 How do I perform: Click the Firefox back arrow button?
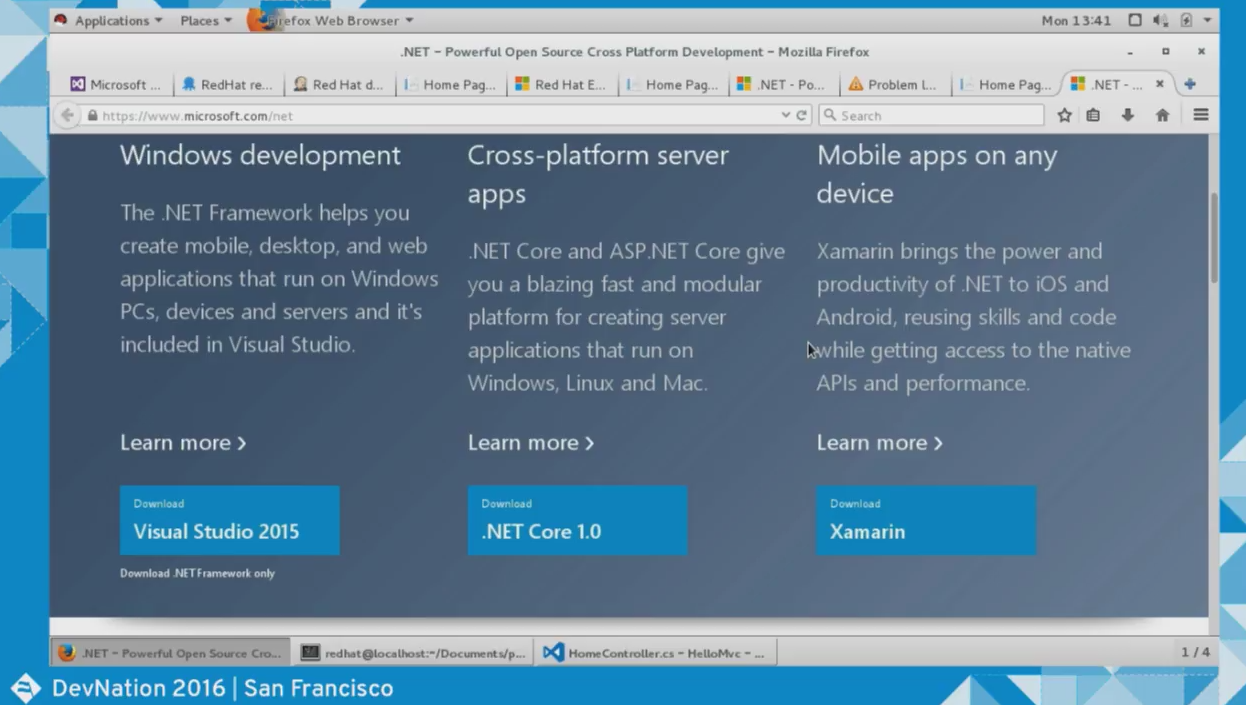[67, 116]
